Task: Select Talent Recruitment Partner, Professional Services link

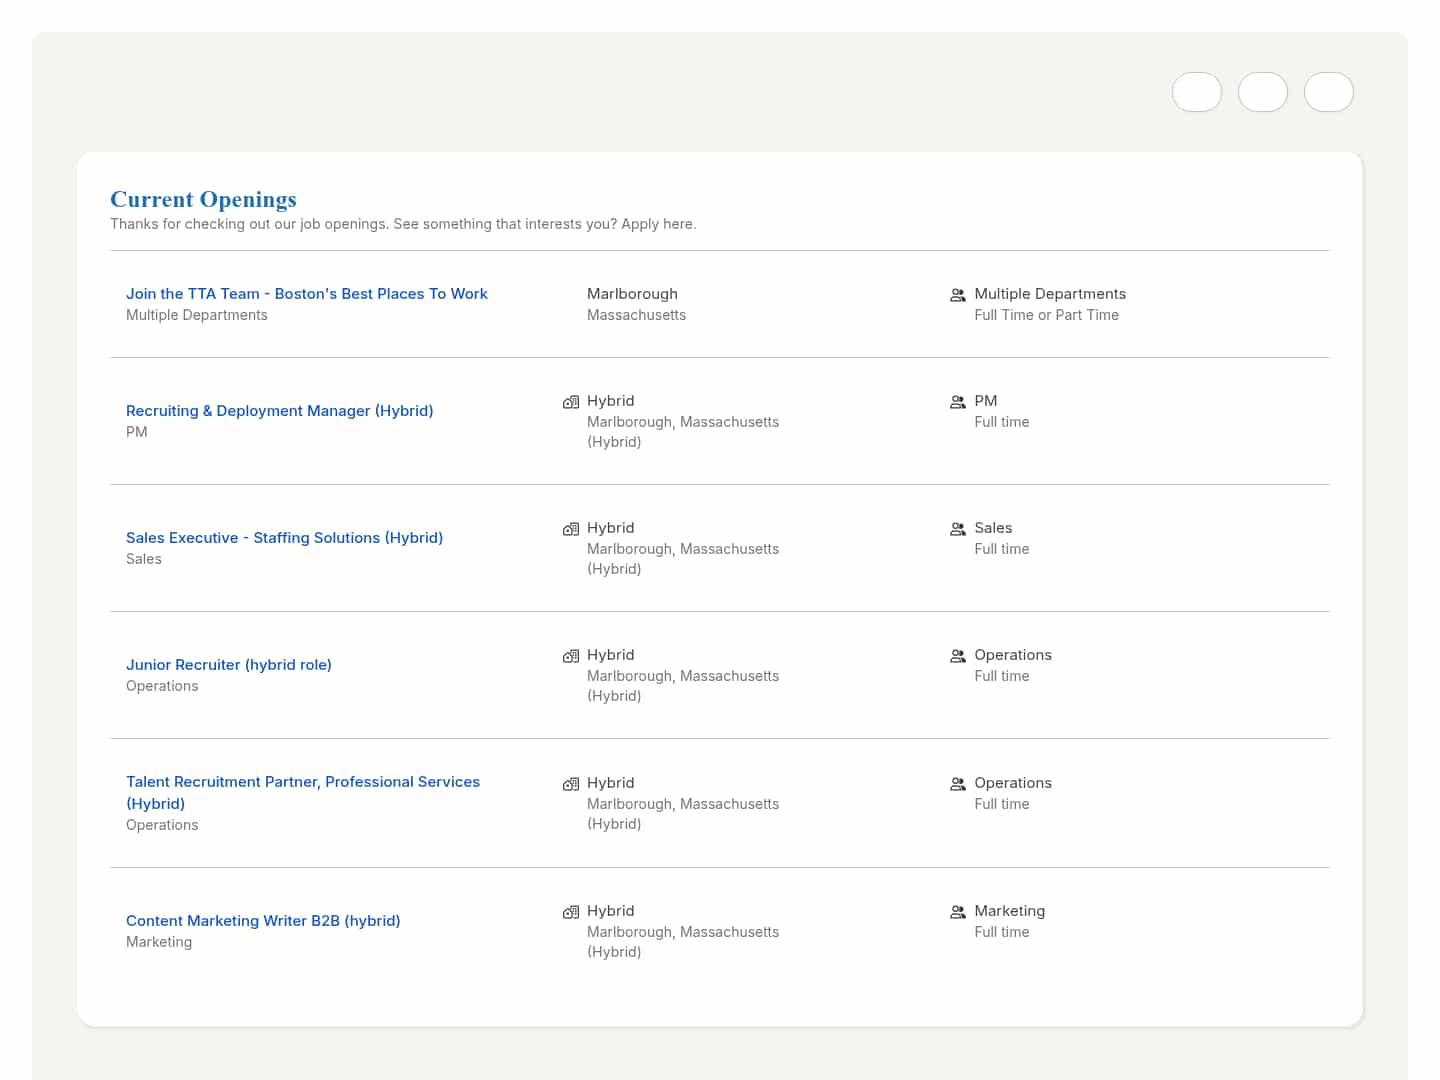Action: tap(302, 782)
